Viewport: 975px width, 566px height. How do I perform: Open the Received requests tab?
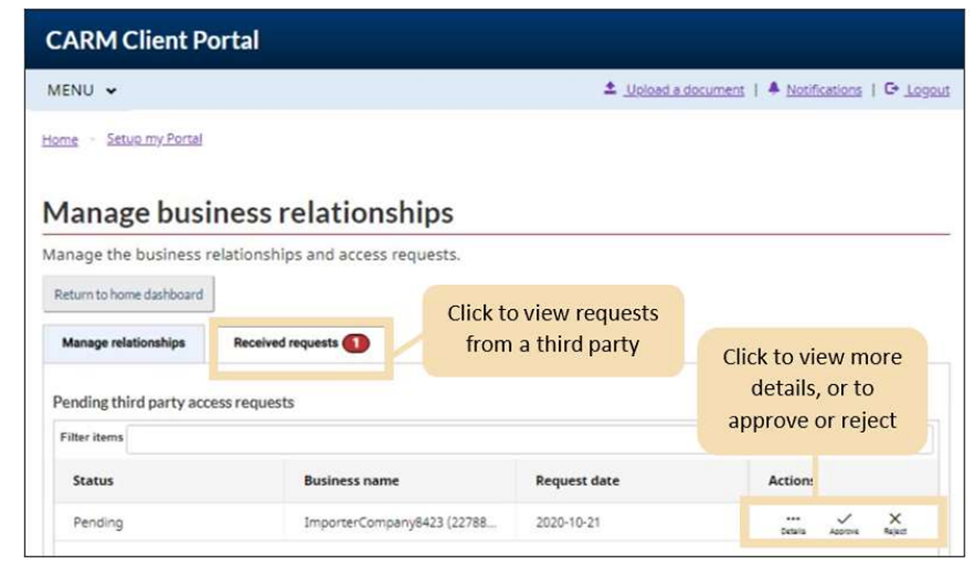(x=286, y=343)
